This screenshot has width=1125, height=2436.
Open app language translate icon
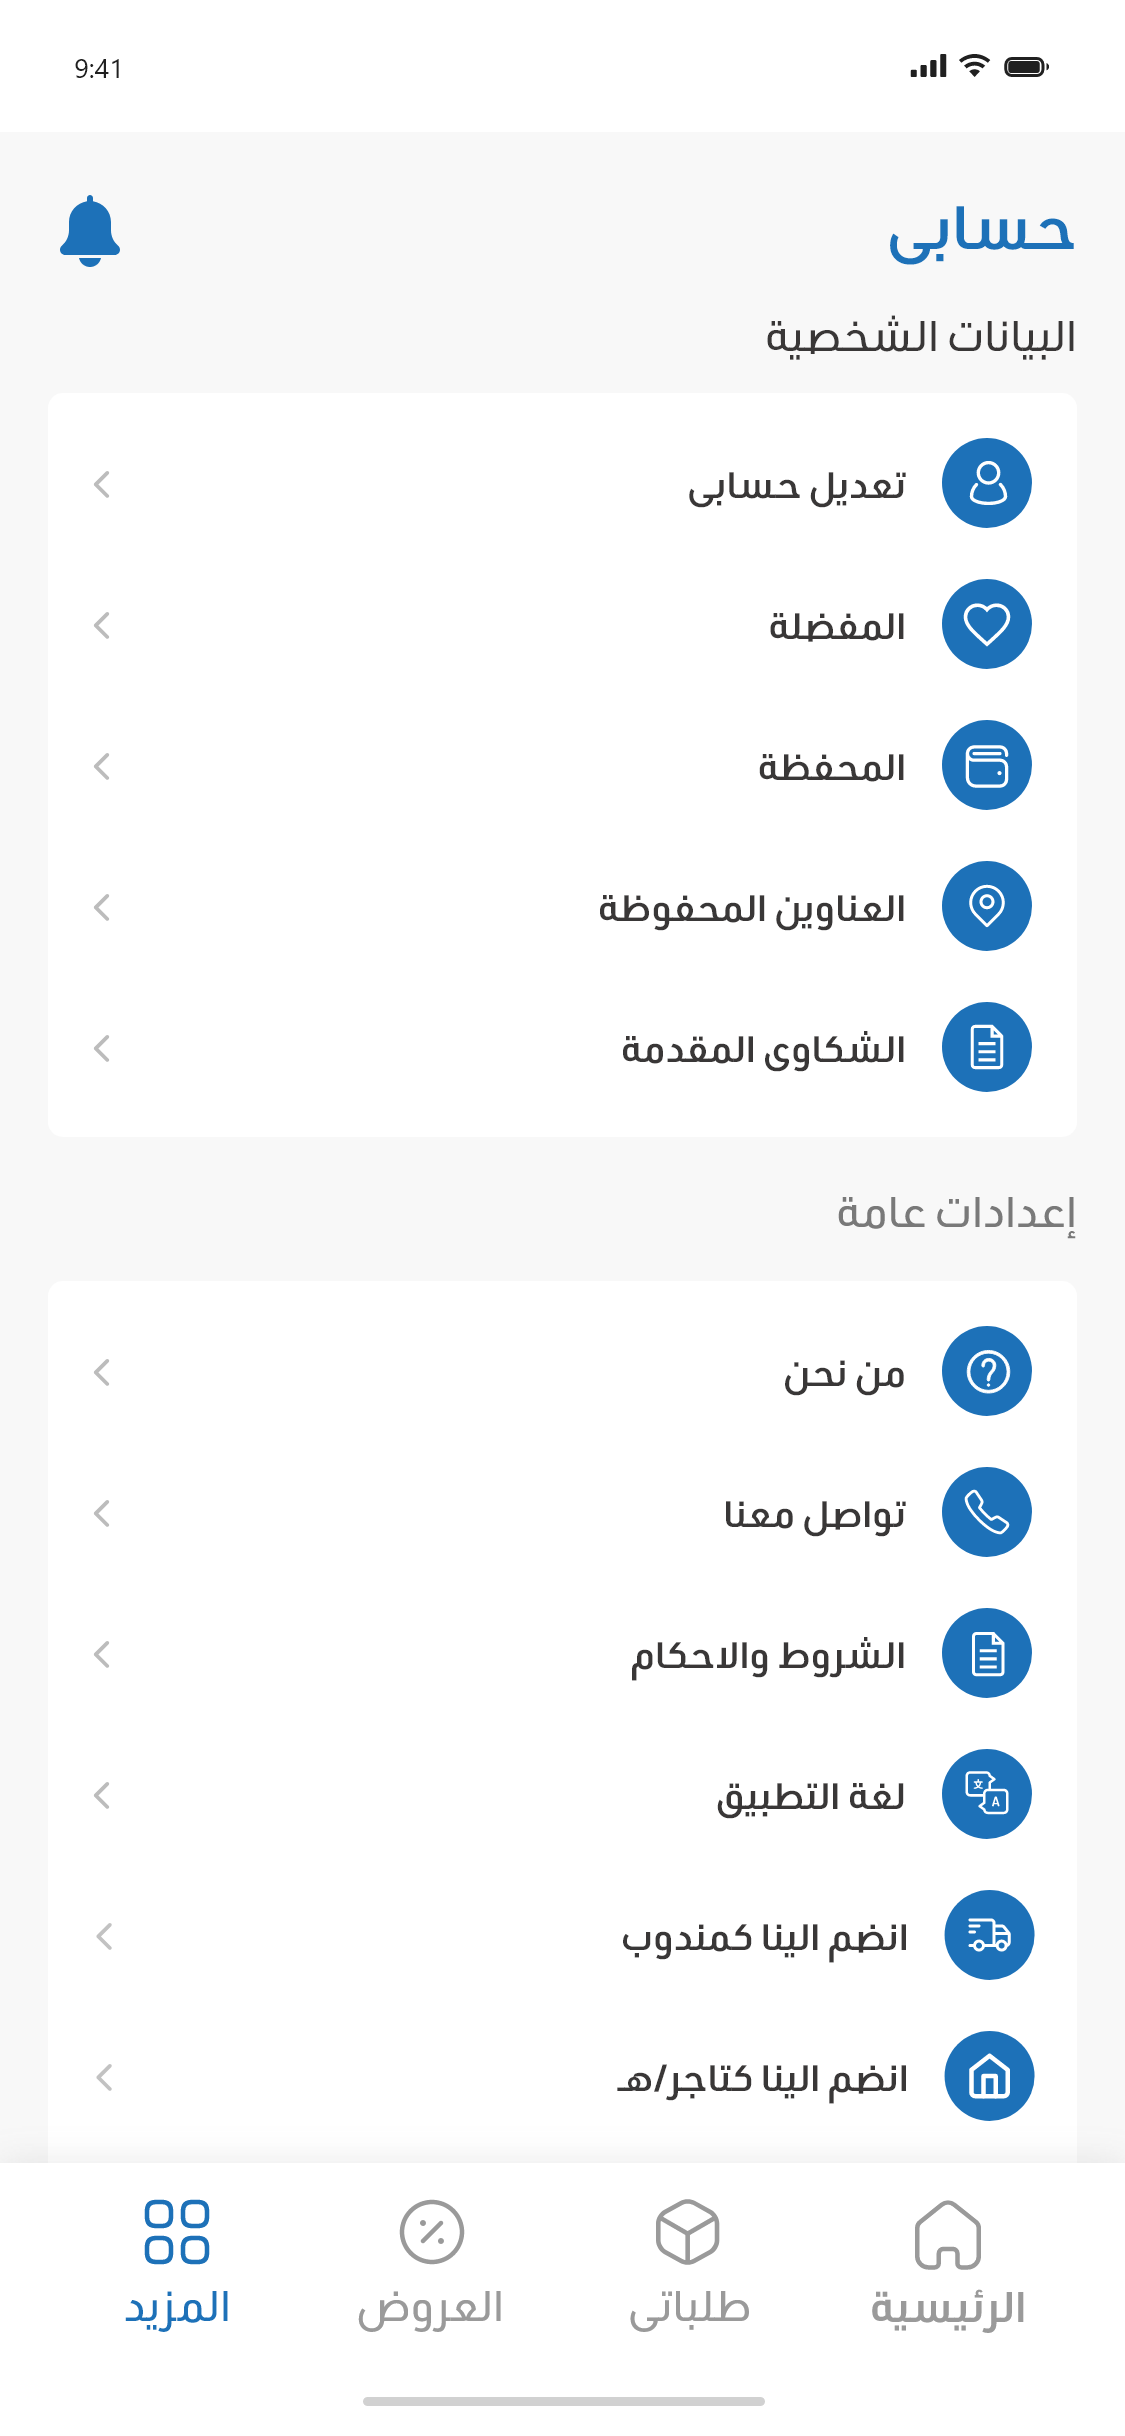[x=986, y=1794]
